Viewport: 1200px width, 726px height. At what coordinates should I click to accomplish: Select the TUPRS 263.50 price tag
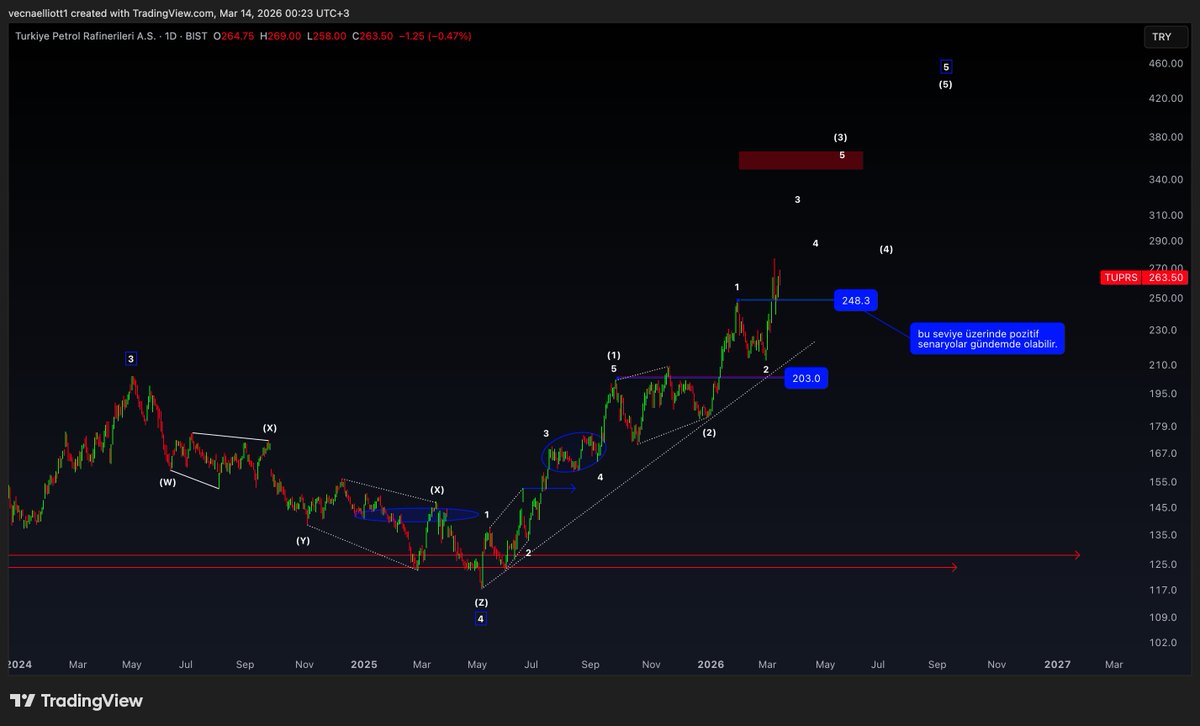pyautogui.click(x=1144, y=277)
